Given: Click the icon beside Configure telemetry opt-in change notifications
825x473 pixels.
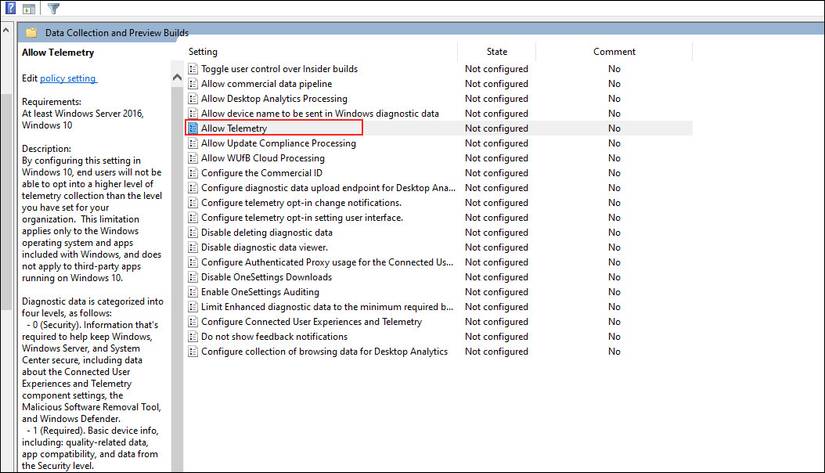Looking at the screenshot, I should pyautogui.click(x=193, y=203).
